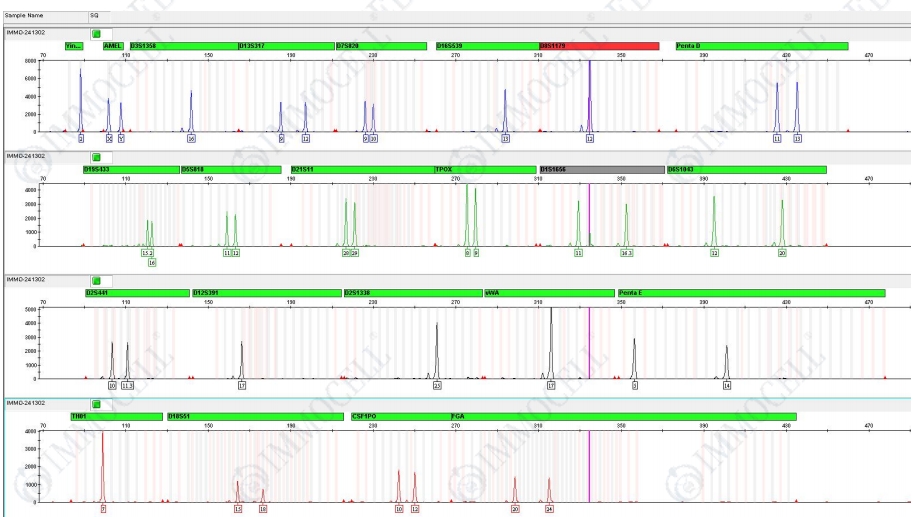918x517 pixels.
Task: Click D16S539 allele label 13
Action: coord(505,139)
